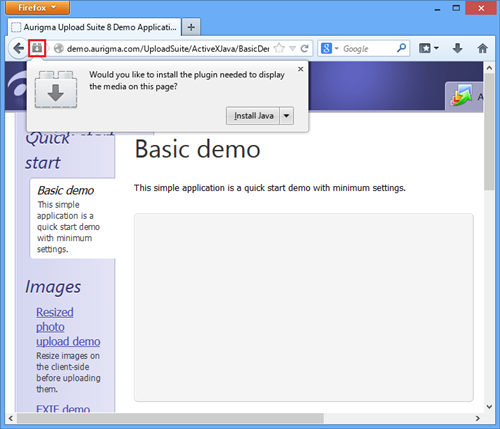Open the EXIF demo link
Viewport: 500px width, 429px height.
pyautogui.click(x=63, y=408)
